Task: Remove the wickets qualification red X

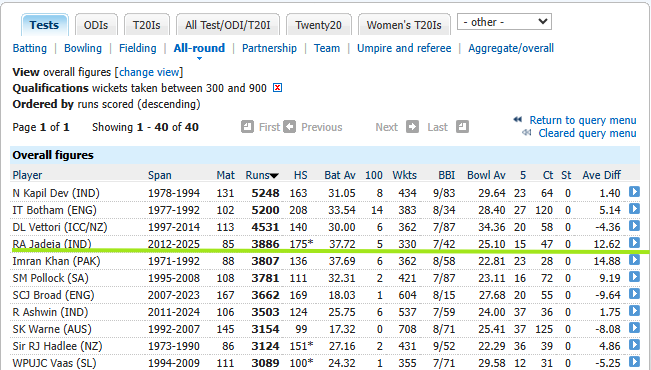Action: pyautogui.click(x=277, y=88)
